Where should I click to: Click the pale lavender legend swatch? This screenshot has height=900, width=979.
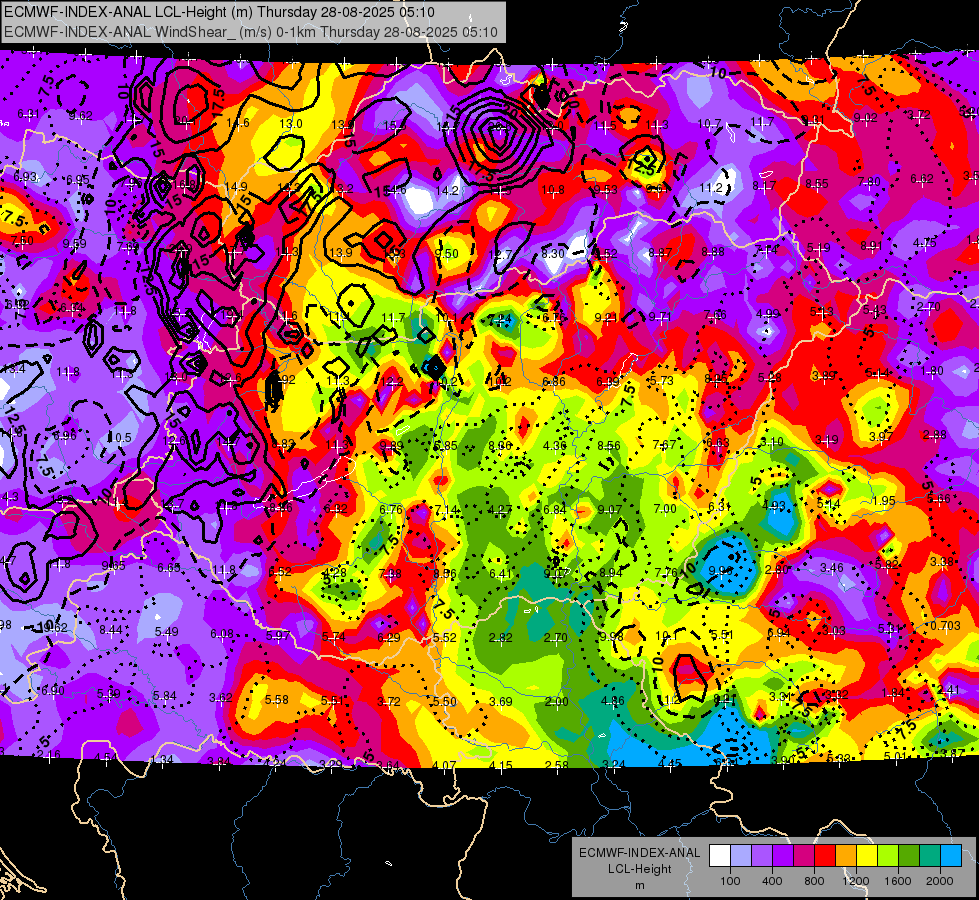point(741,856)
